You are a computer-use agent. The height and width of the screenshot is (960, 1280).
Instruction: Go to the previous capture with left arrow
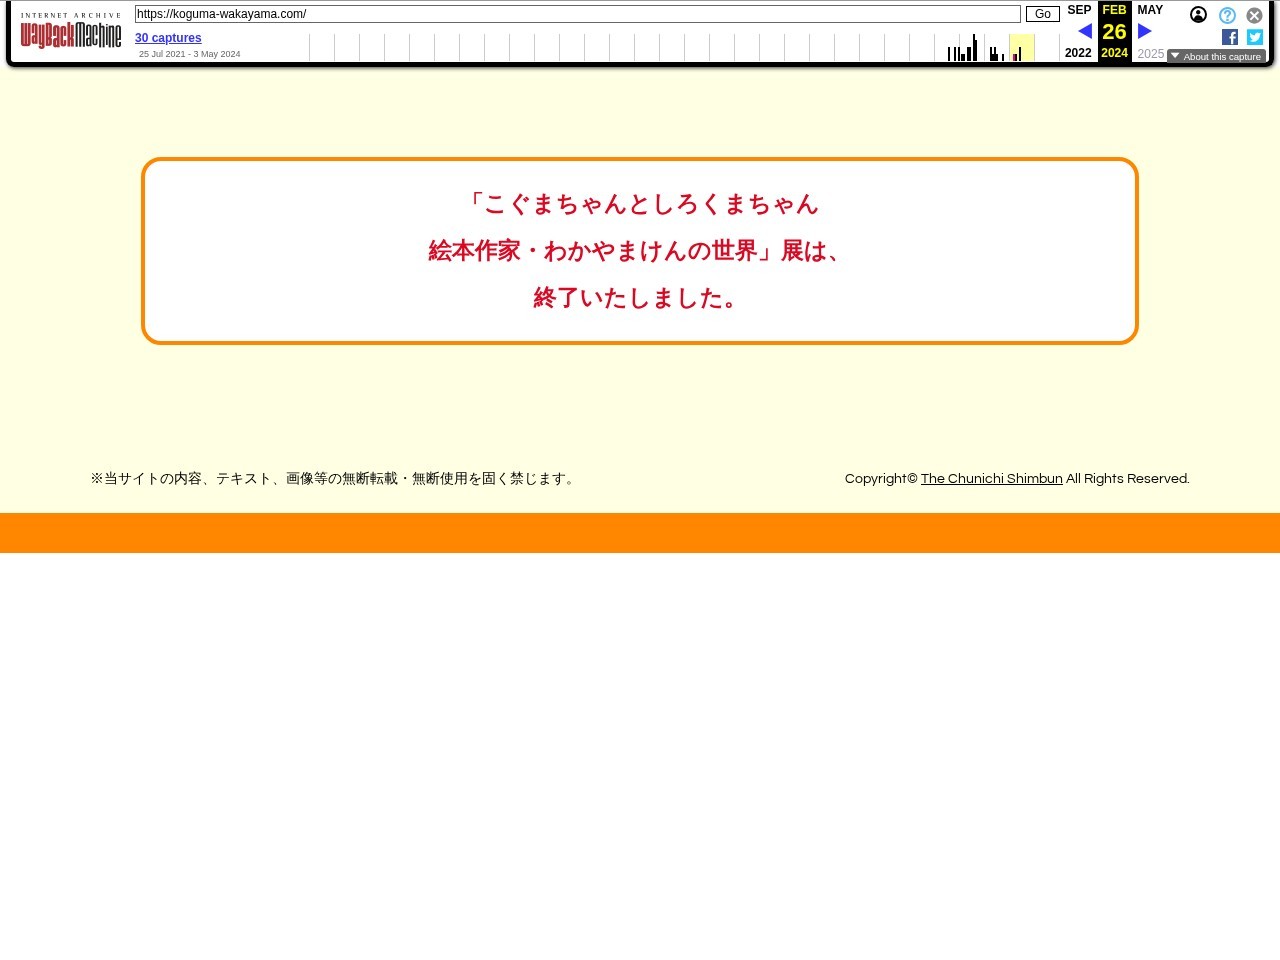pos(1084,32)
